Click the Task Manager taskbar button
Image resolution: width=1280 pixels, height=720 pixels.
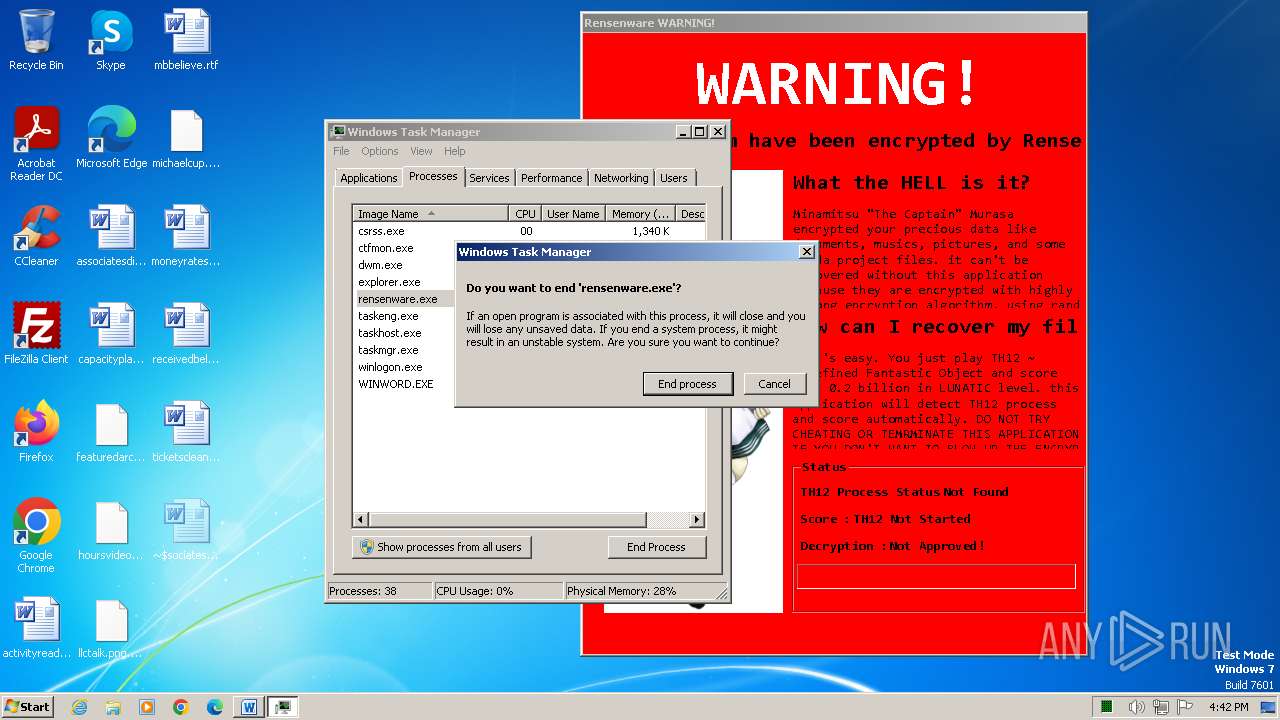(283, 707)
